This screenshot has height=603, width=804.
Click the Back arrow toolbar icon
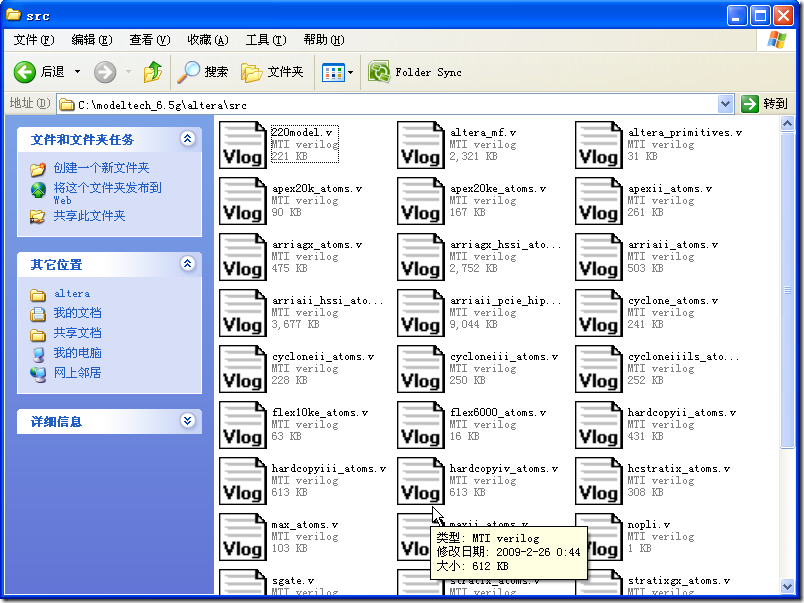(26, 72)
